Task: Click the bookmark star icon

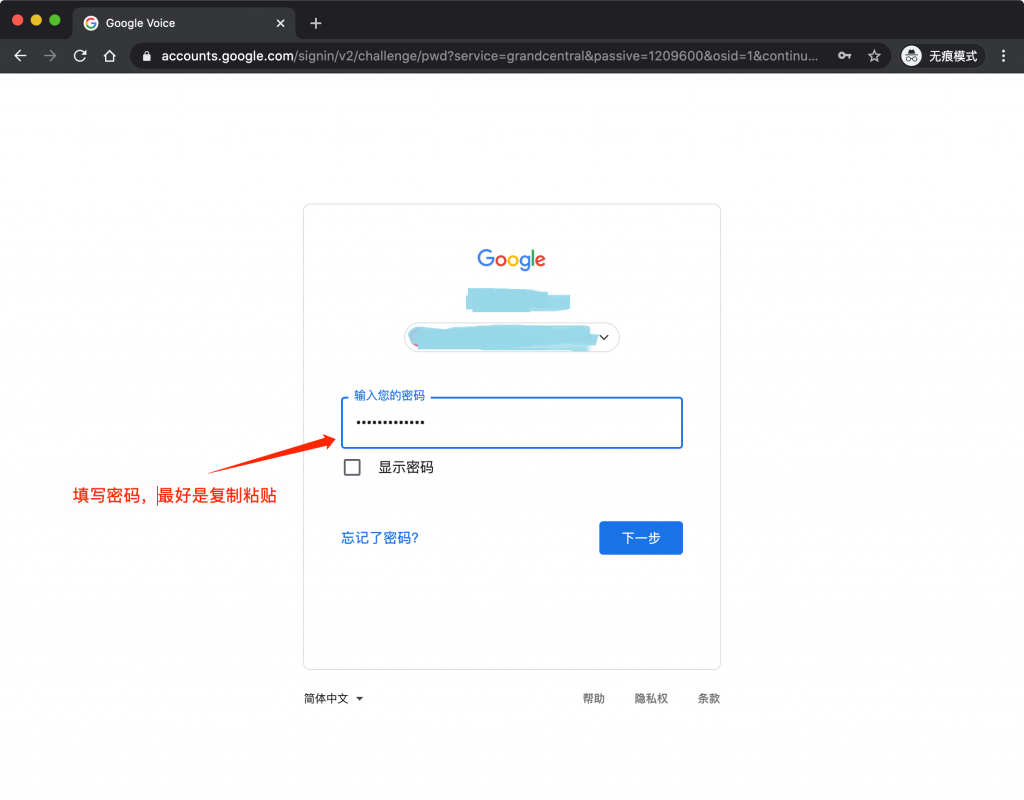Action: (x=874, y=56)
